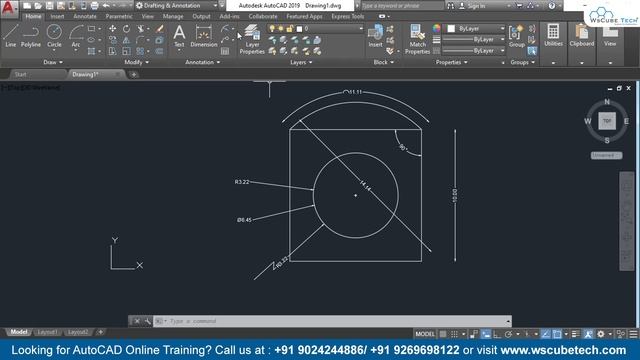Screen dimensions: 640x360
Task: Click the Unnamed UCS button under ViewCube
Action: click(x=607, y=156)
